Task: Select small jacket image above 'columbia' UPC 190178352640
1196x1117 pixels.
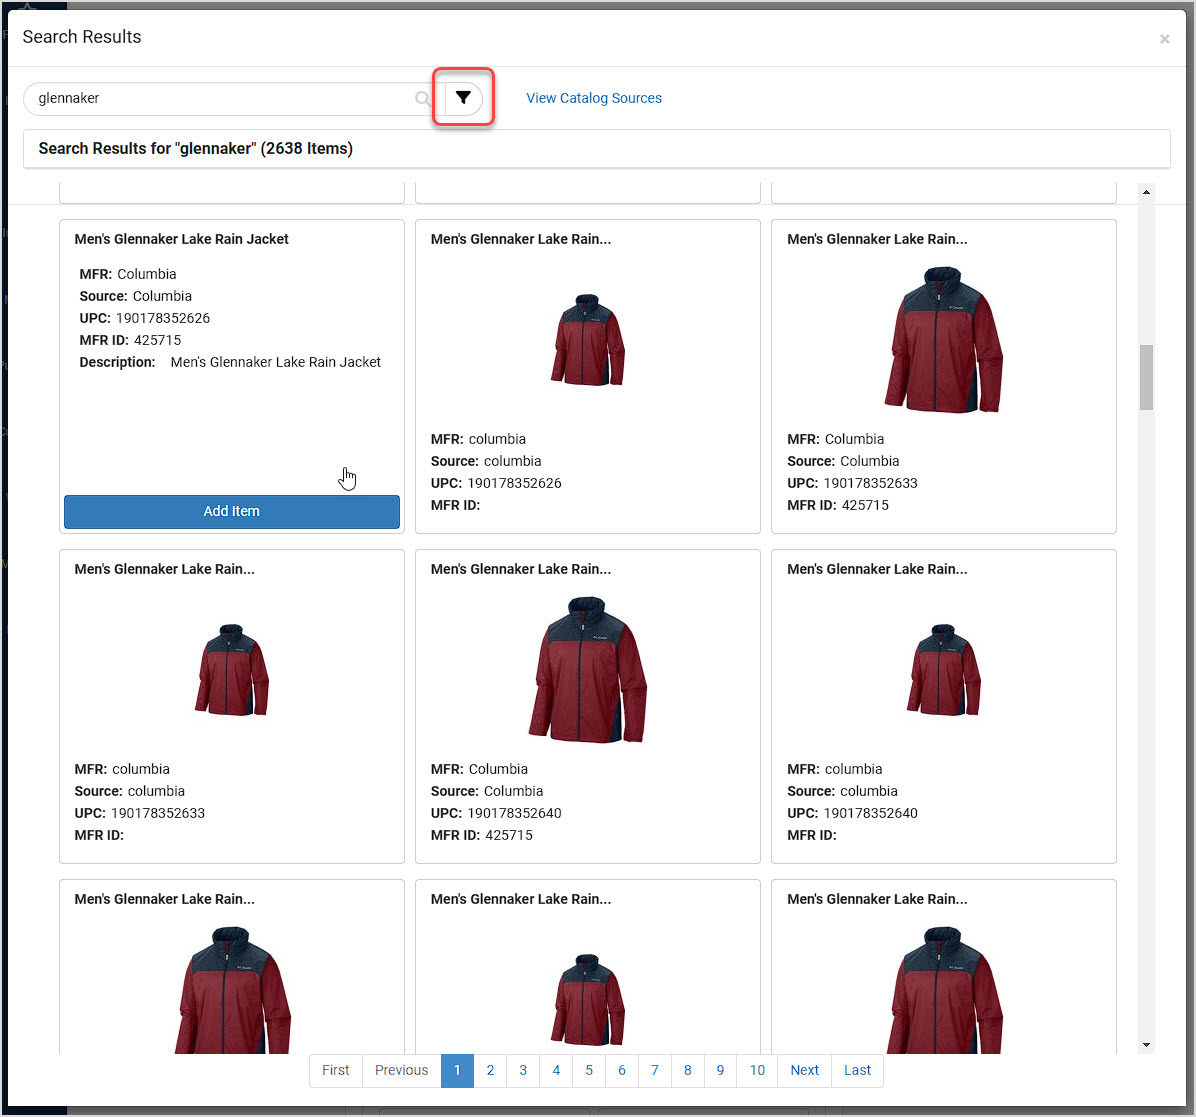Action: 944,670
